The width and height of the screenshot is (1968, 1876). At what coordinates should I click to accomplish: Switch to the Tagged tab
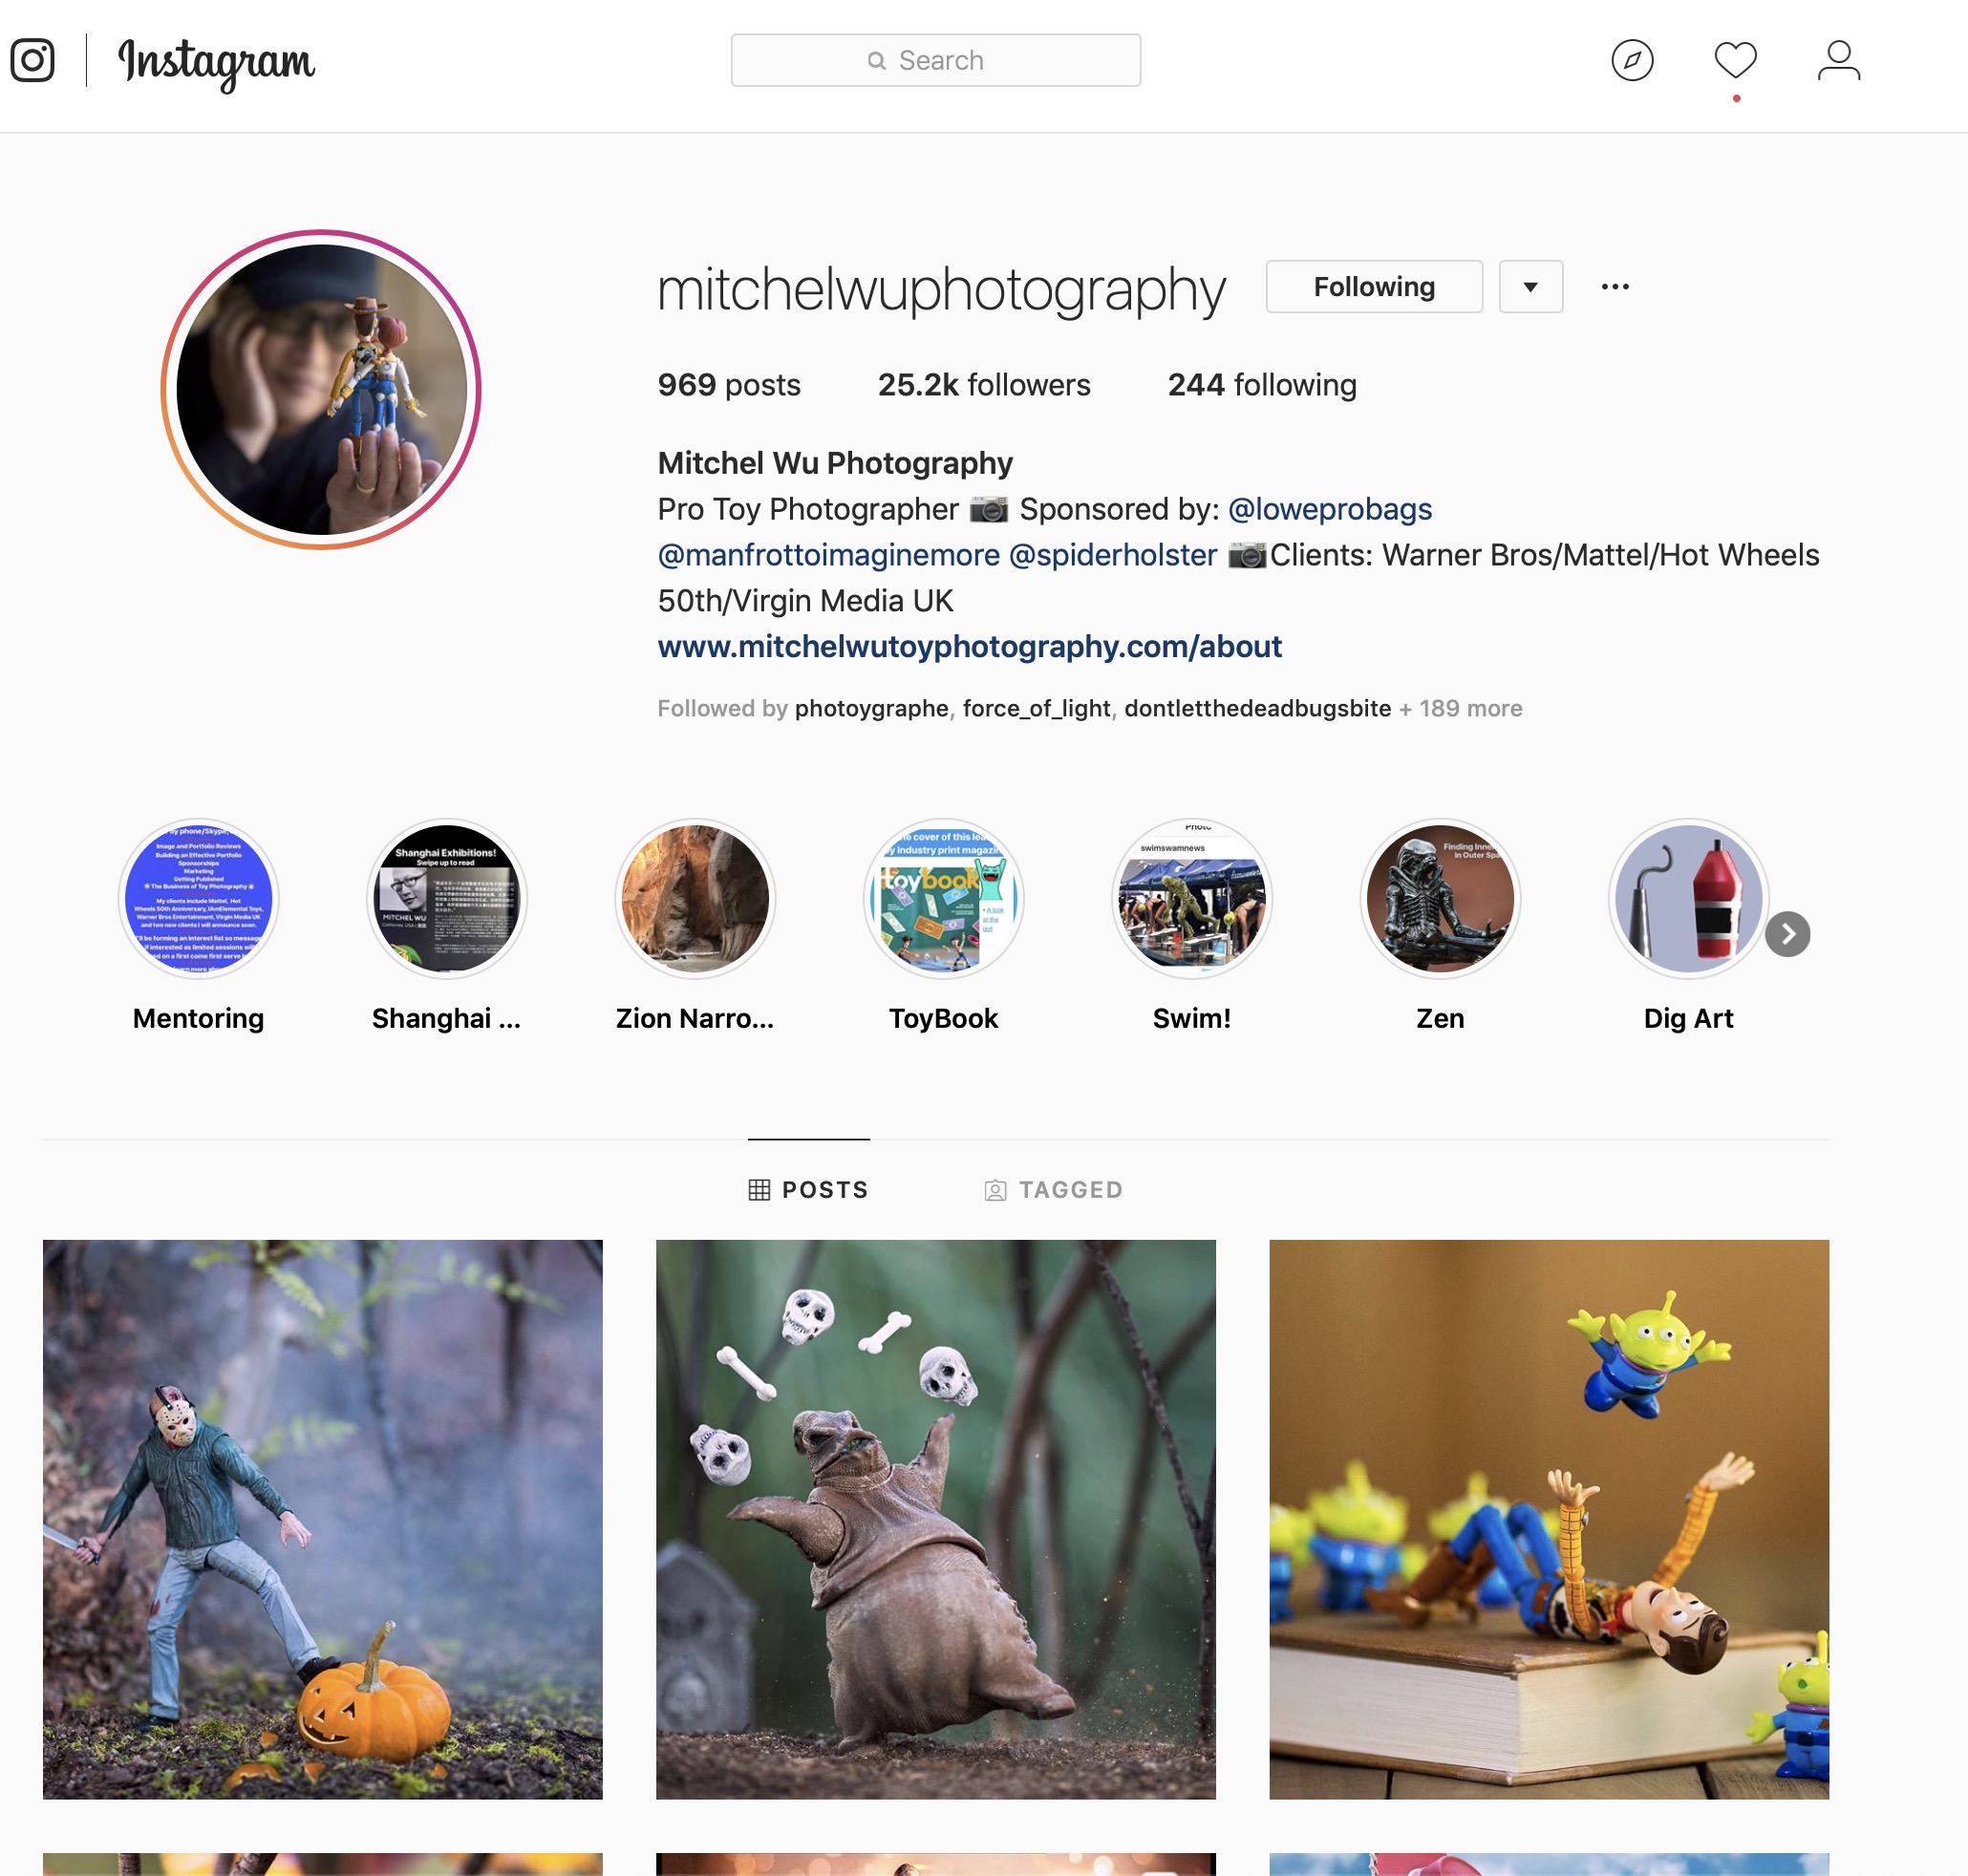pyautogui.click(x=1054, y=1189)
